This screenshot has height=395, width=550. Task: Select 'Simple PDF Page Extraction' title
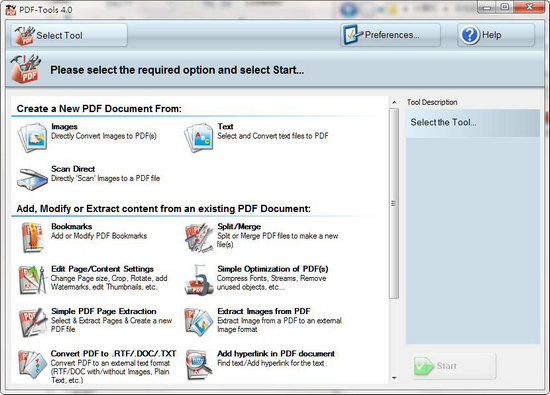104,311
